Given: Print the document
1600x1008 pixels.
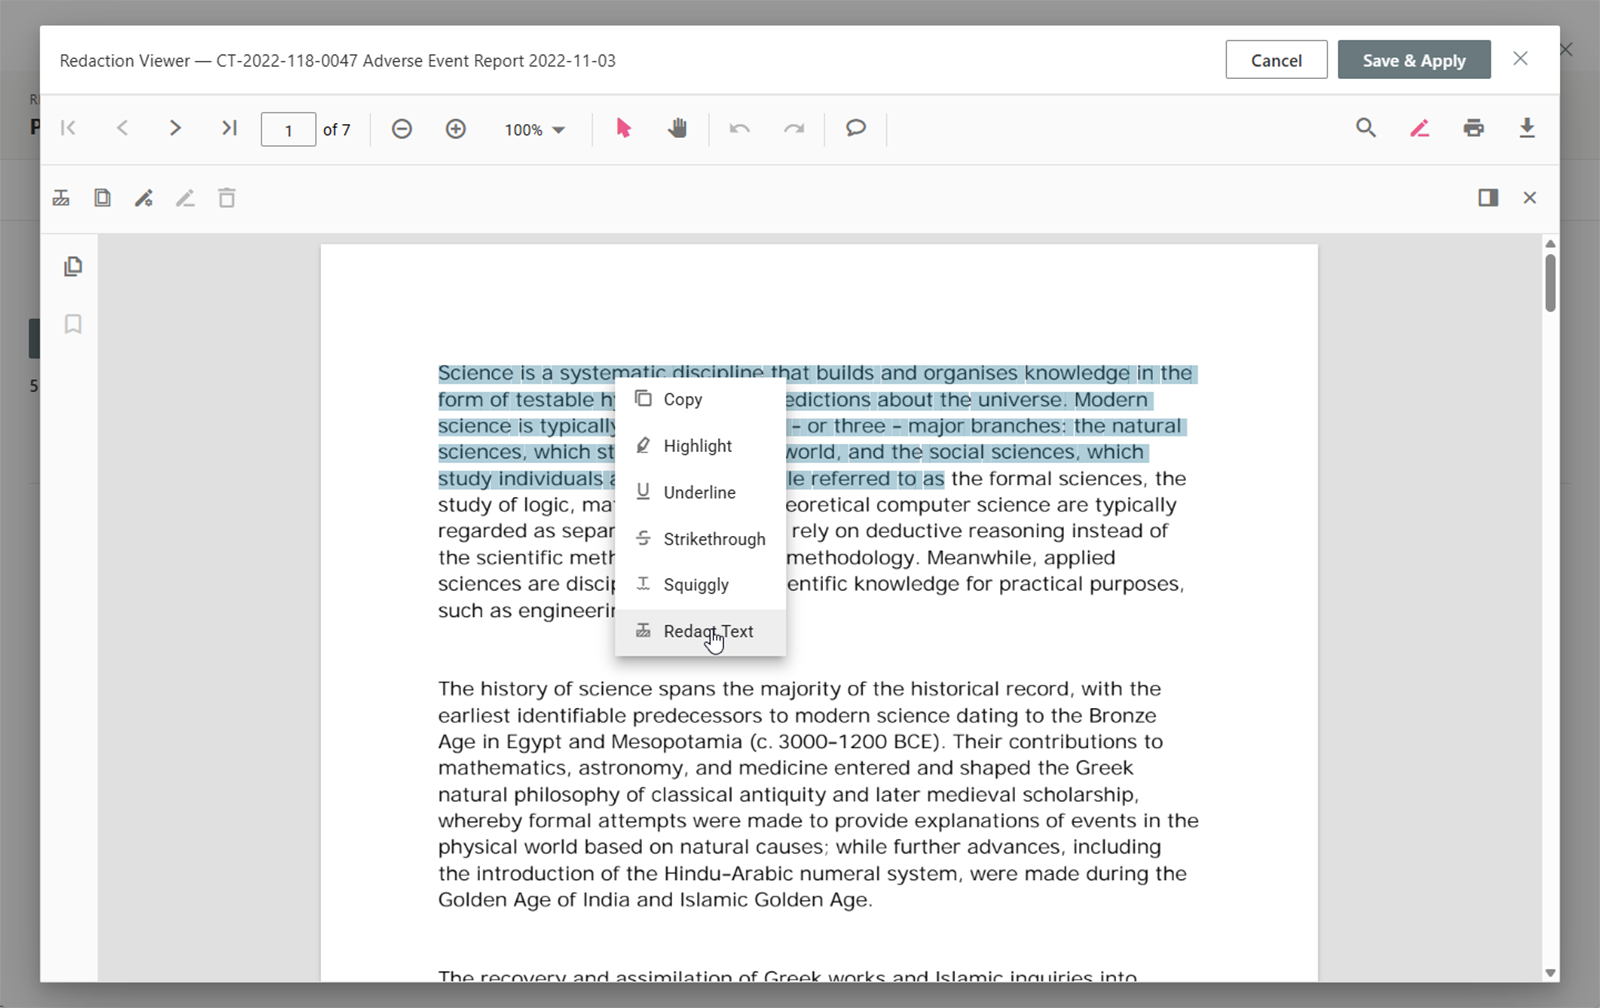Looking at the screenshot, I should (x=1473, y=128).
